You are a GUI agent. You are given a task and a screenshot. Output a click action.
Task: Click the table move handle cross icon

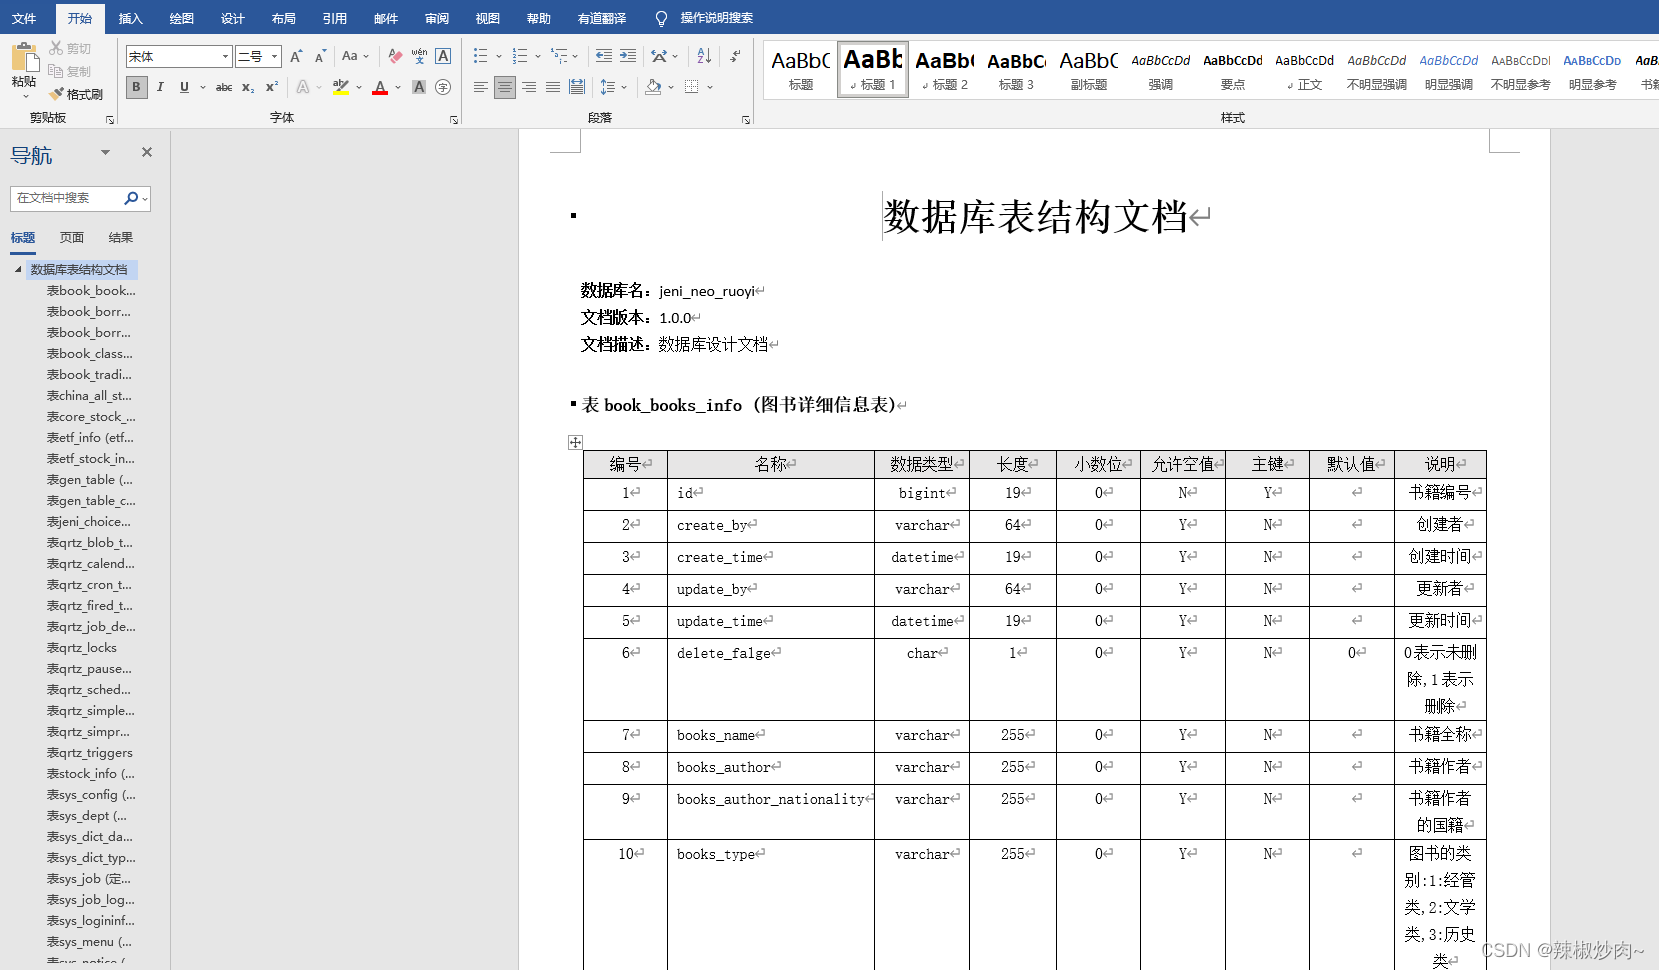click(575, 442)
